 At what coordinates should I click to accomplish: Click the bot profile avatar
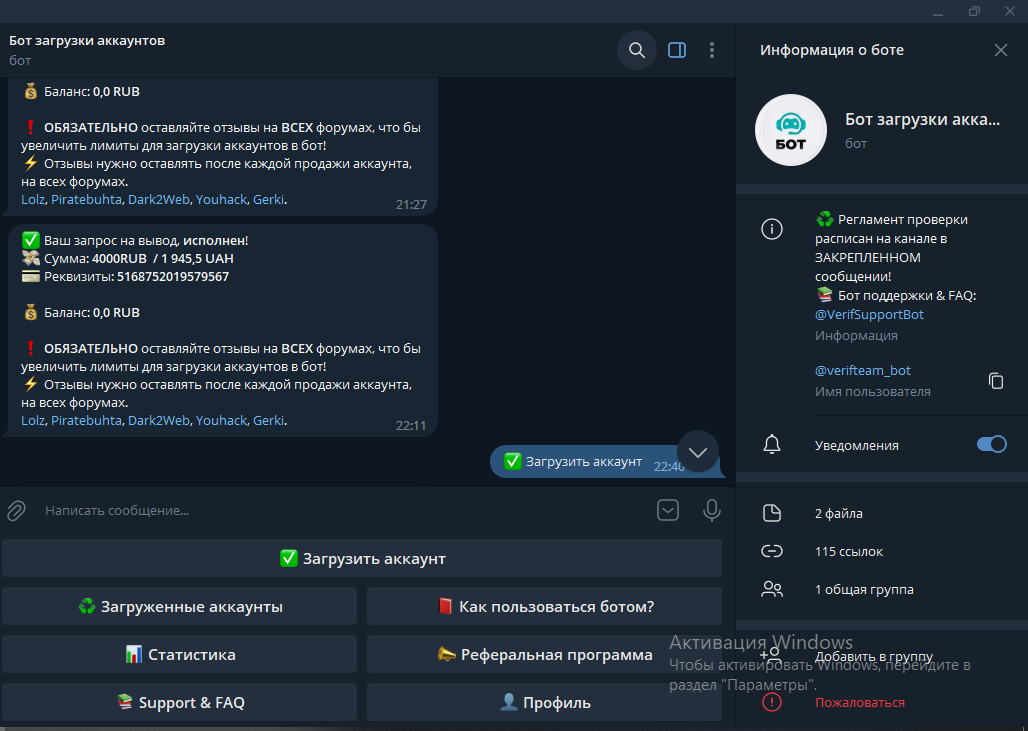pyautogui.click(x=790, y=131)
